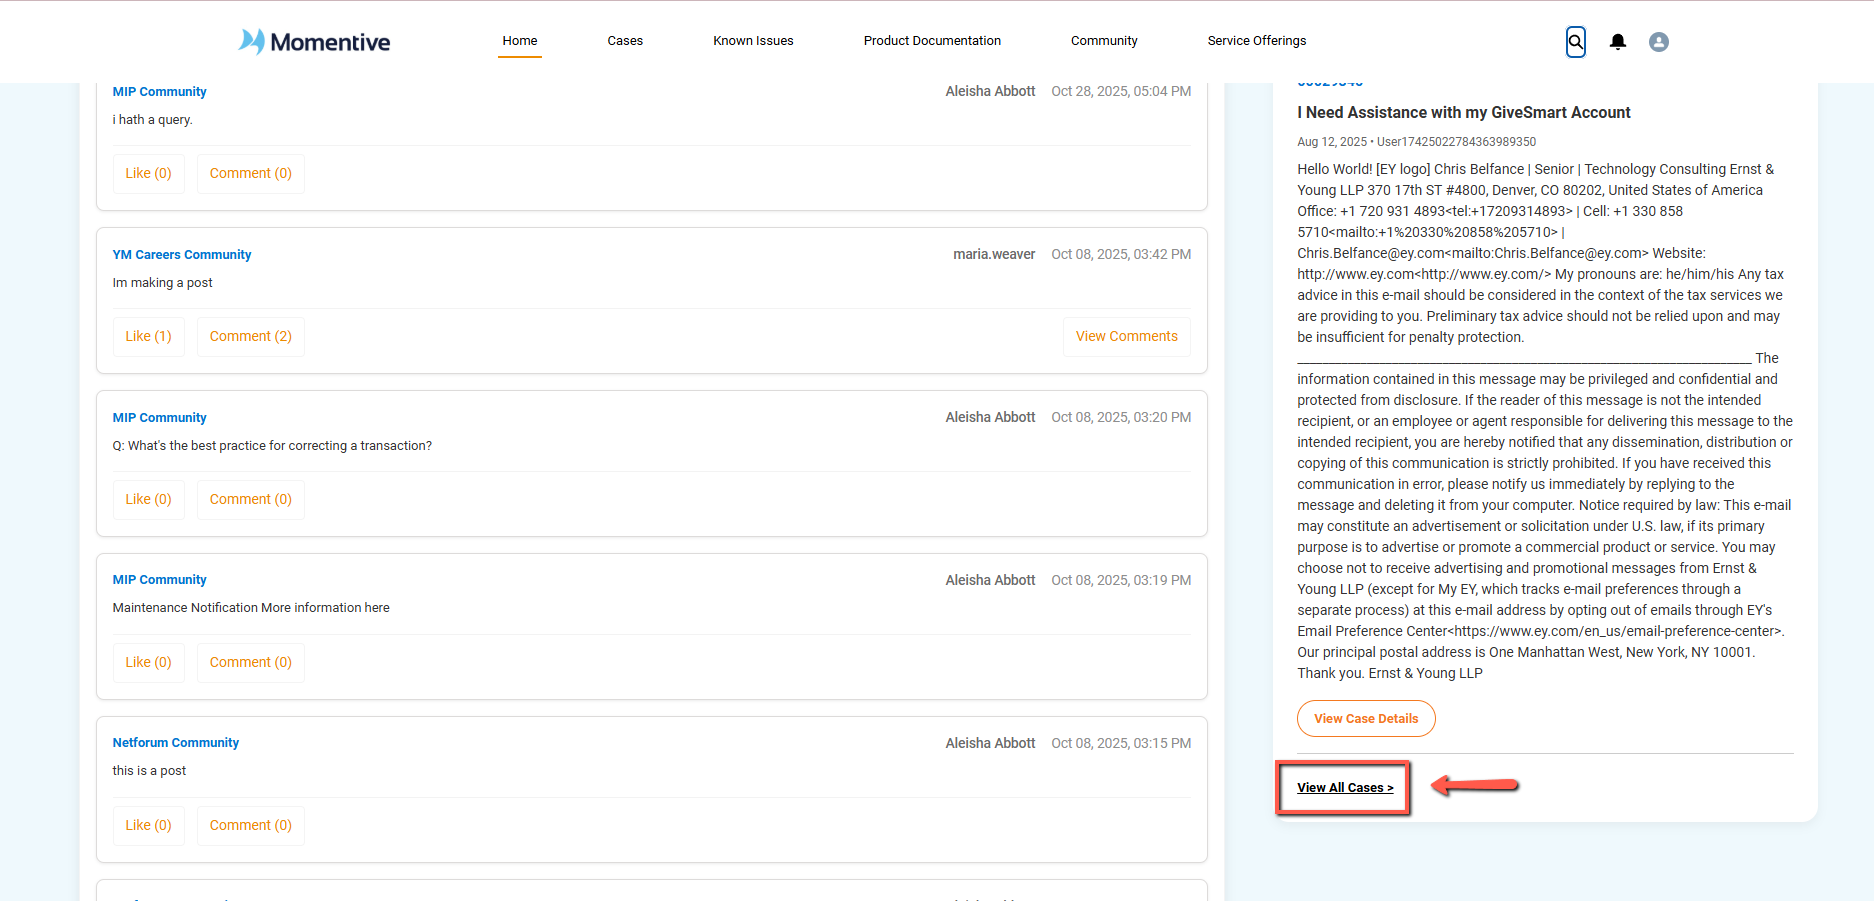1874x901 pixels.
Task: Like the 'this is a post' Netforum entry
Action: 147,825
